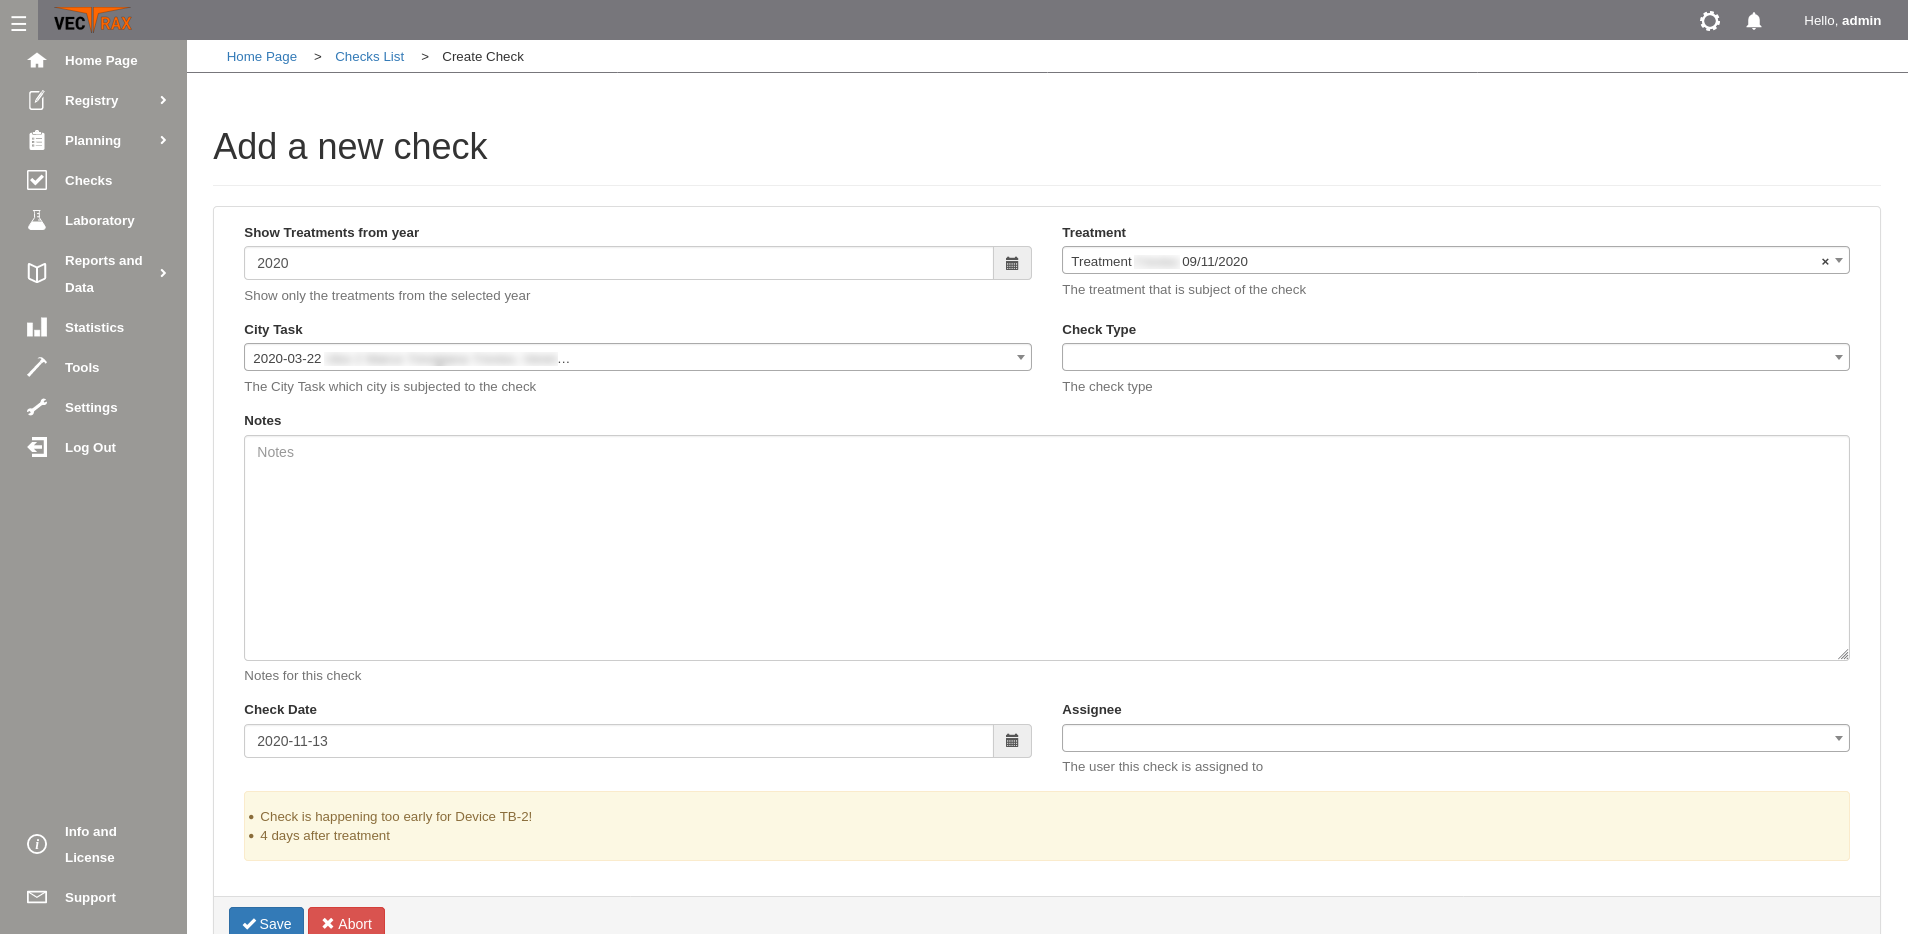Open the Check Type dropdown
This screenshot has width=1920, height=934.
click(1455, 357)
